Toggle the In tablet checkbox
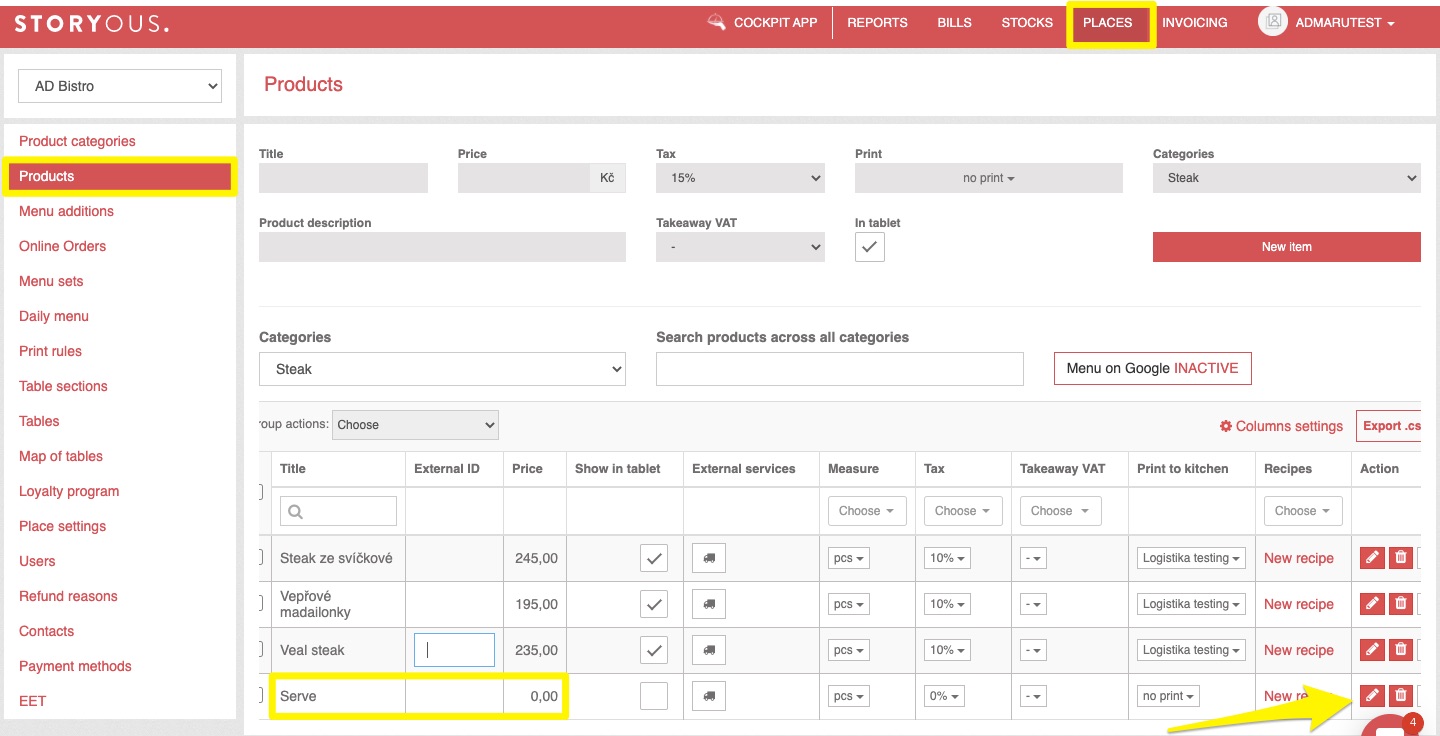The width and height of the screenshot is (1440, 736). 870,247
